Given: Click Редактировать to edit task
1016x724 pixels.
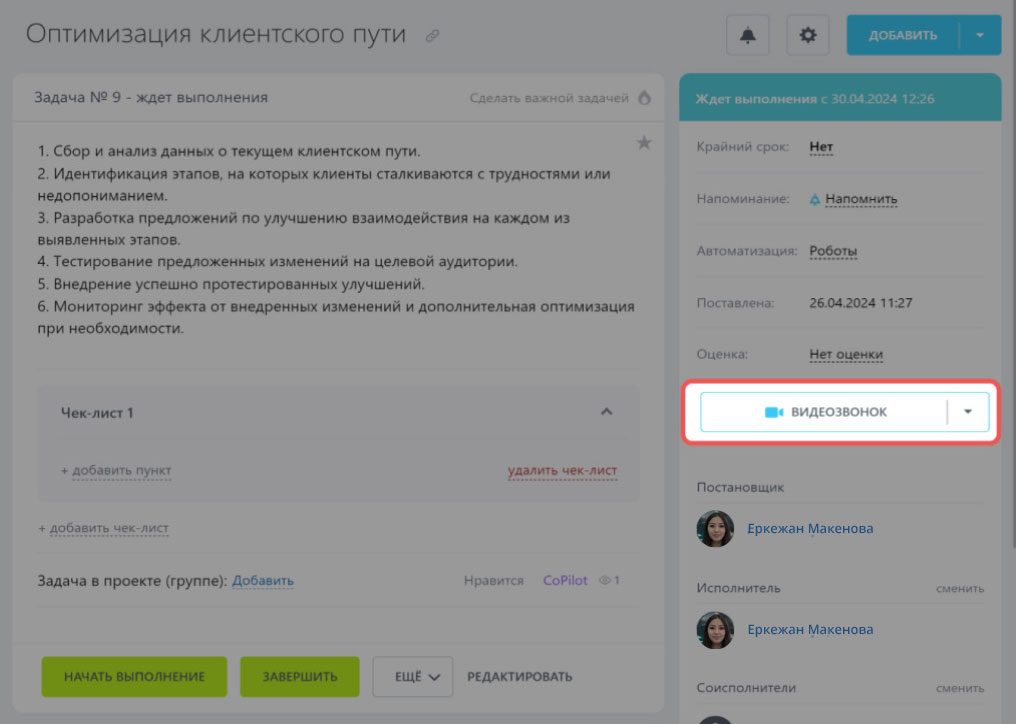Looking at the screenshot, I should (519, 676).
